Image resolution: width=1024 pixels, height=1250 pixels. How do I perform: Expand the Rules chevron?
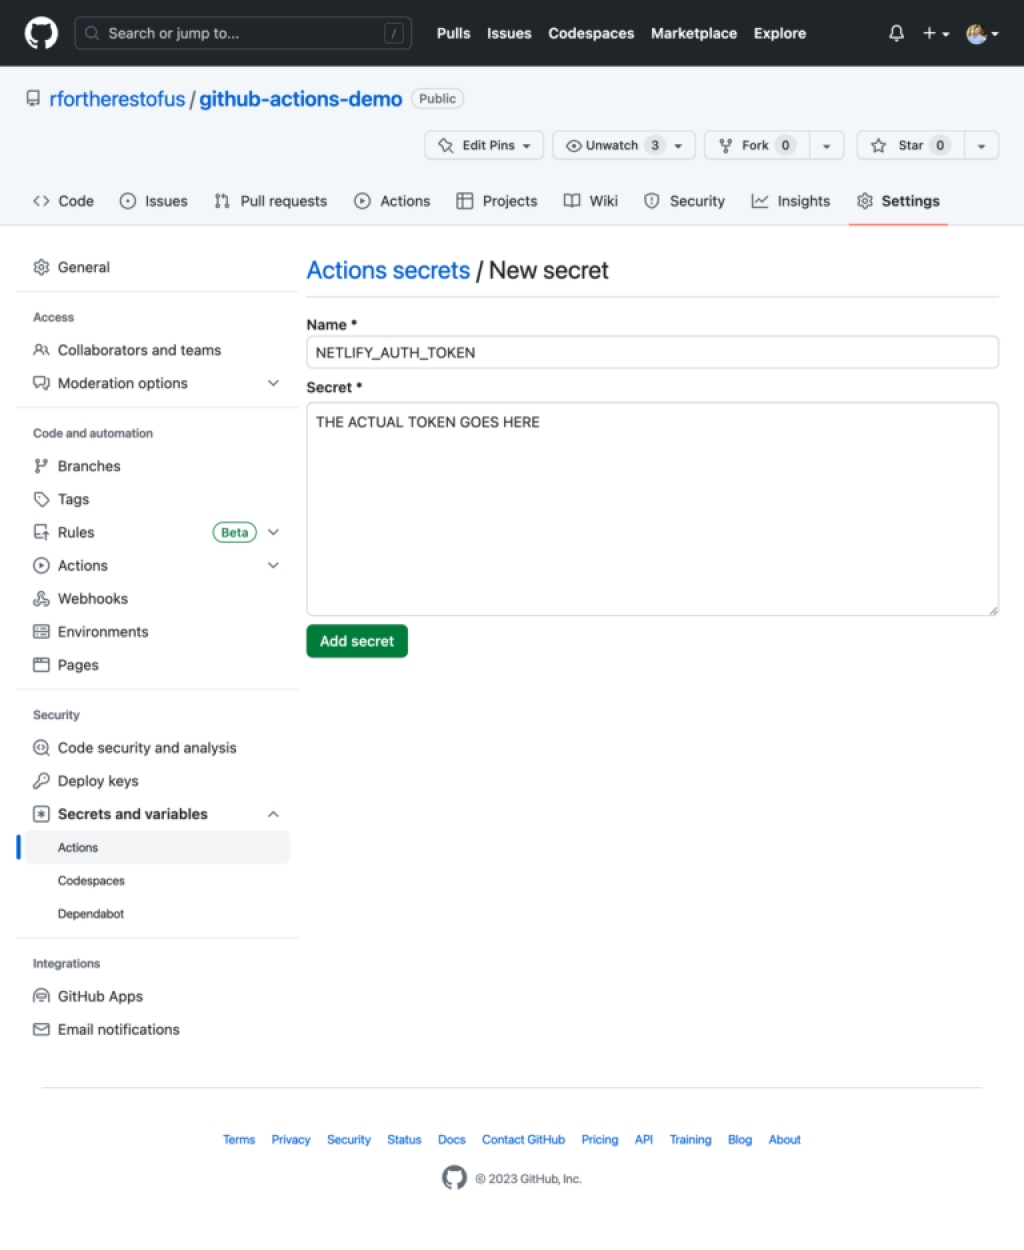click(273, 532)
